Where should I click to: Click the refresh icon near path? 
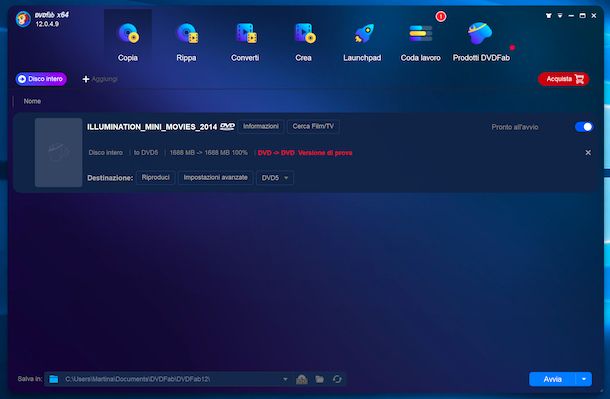pyautogui.click(x=337, y=379)
